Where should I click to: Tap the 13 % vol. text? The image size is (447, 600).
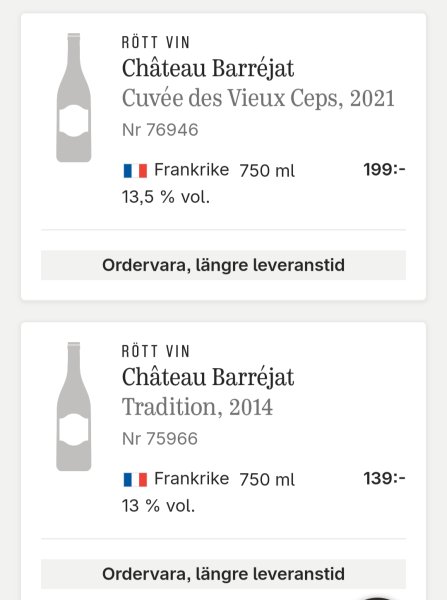(158, 506)
